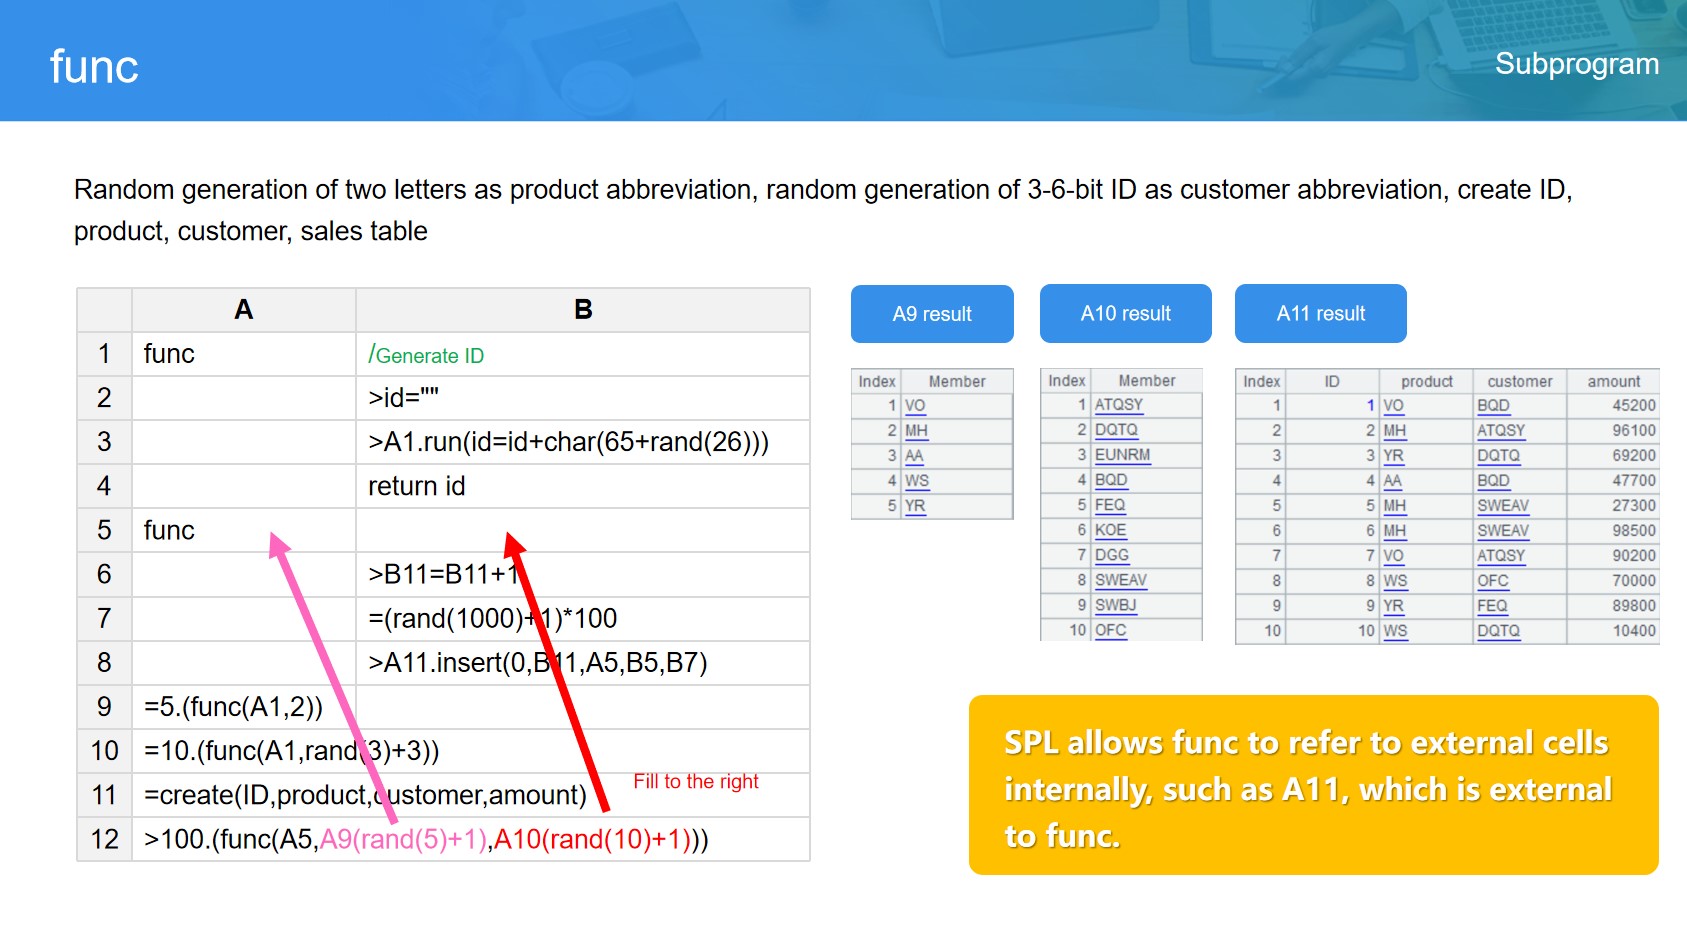Select cell >A11.insert(0,B11,A5,B5,B7)
This screenshot has height=949, width=1687.
click(x=583, y=662)
